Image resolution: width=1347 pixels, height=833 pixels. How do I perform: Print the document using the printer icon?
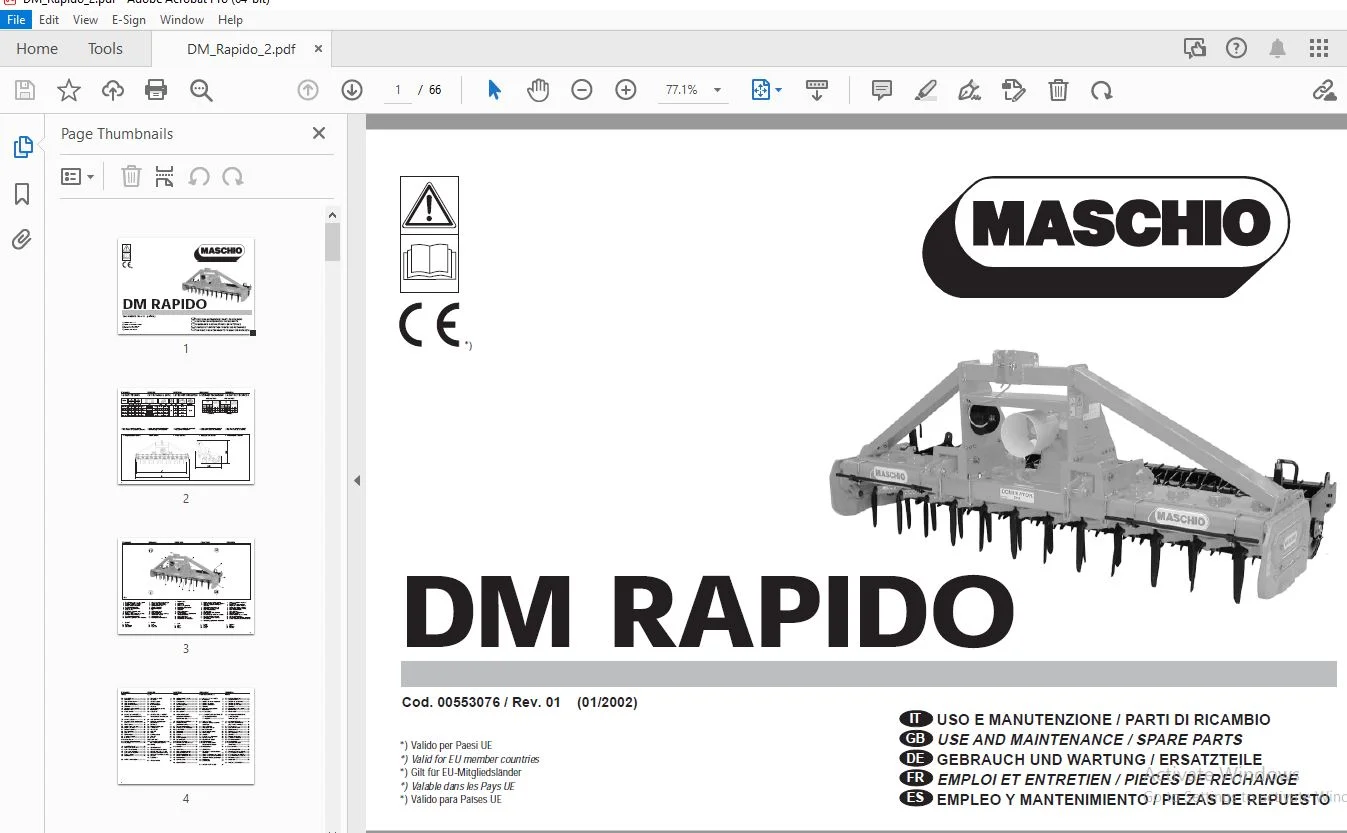tap(156, 91)
